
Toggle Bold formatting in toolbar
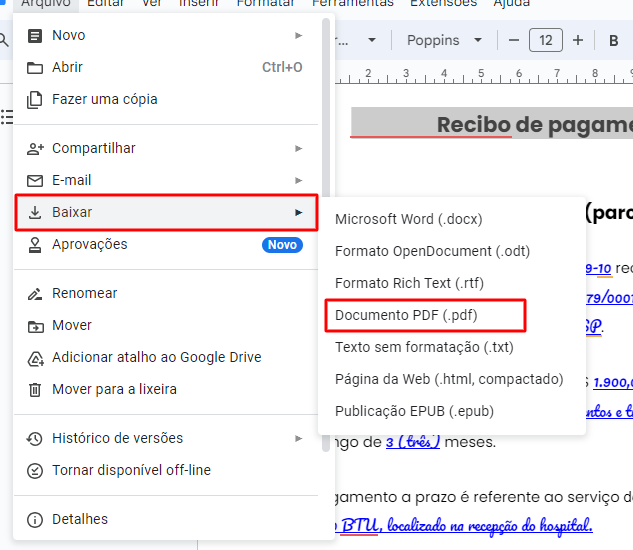(614, 40)
